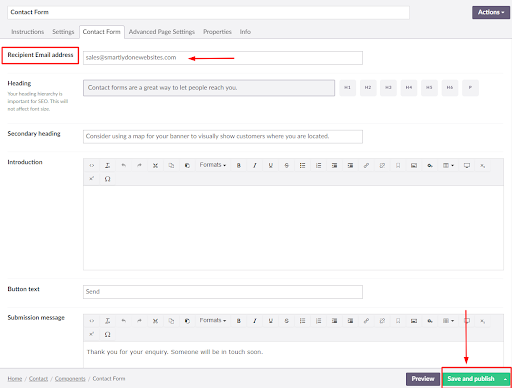Focus the Recipient Email address field
Screen dimensions: 512x388
(223, 58)
